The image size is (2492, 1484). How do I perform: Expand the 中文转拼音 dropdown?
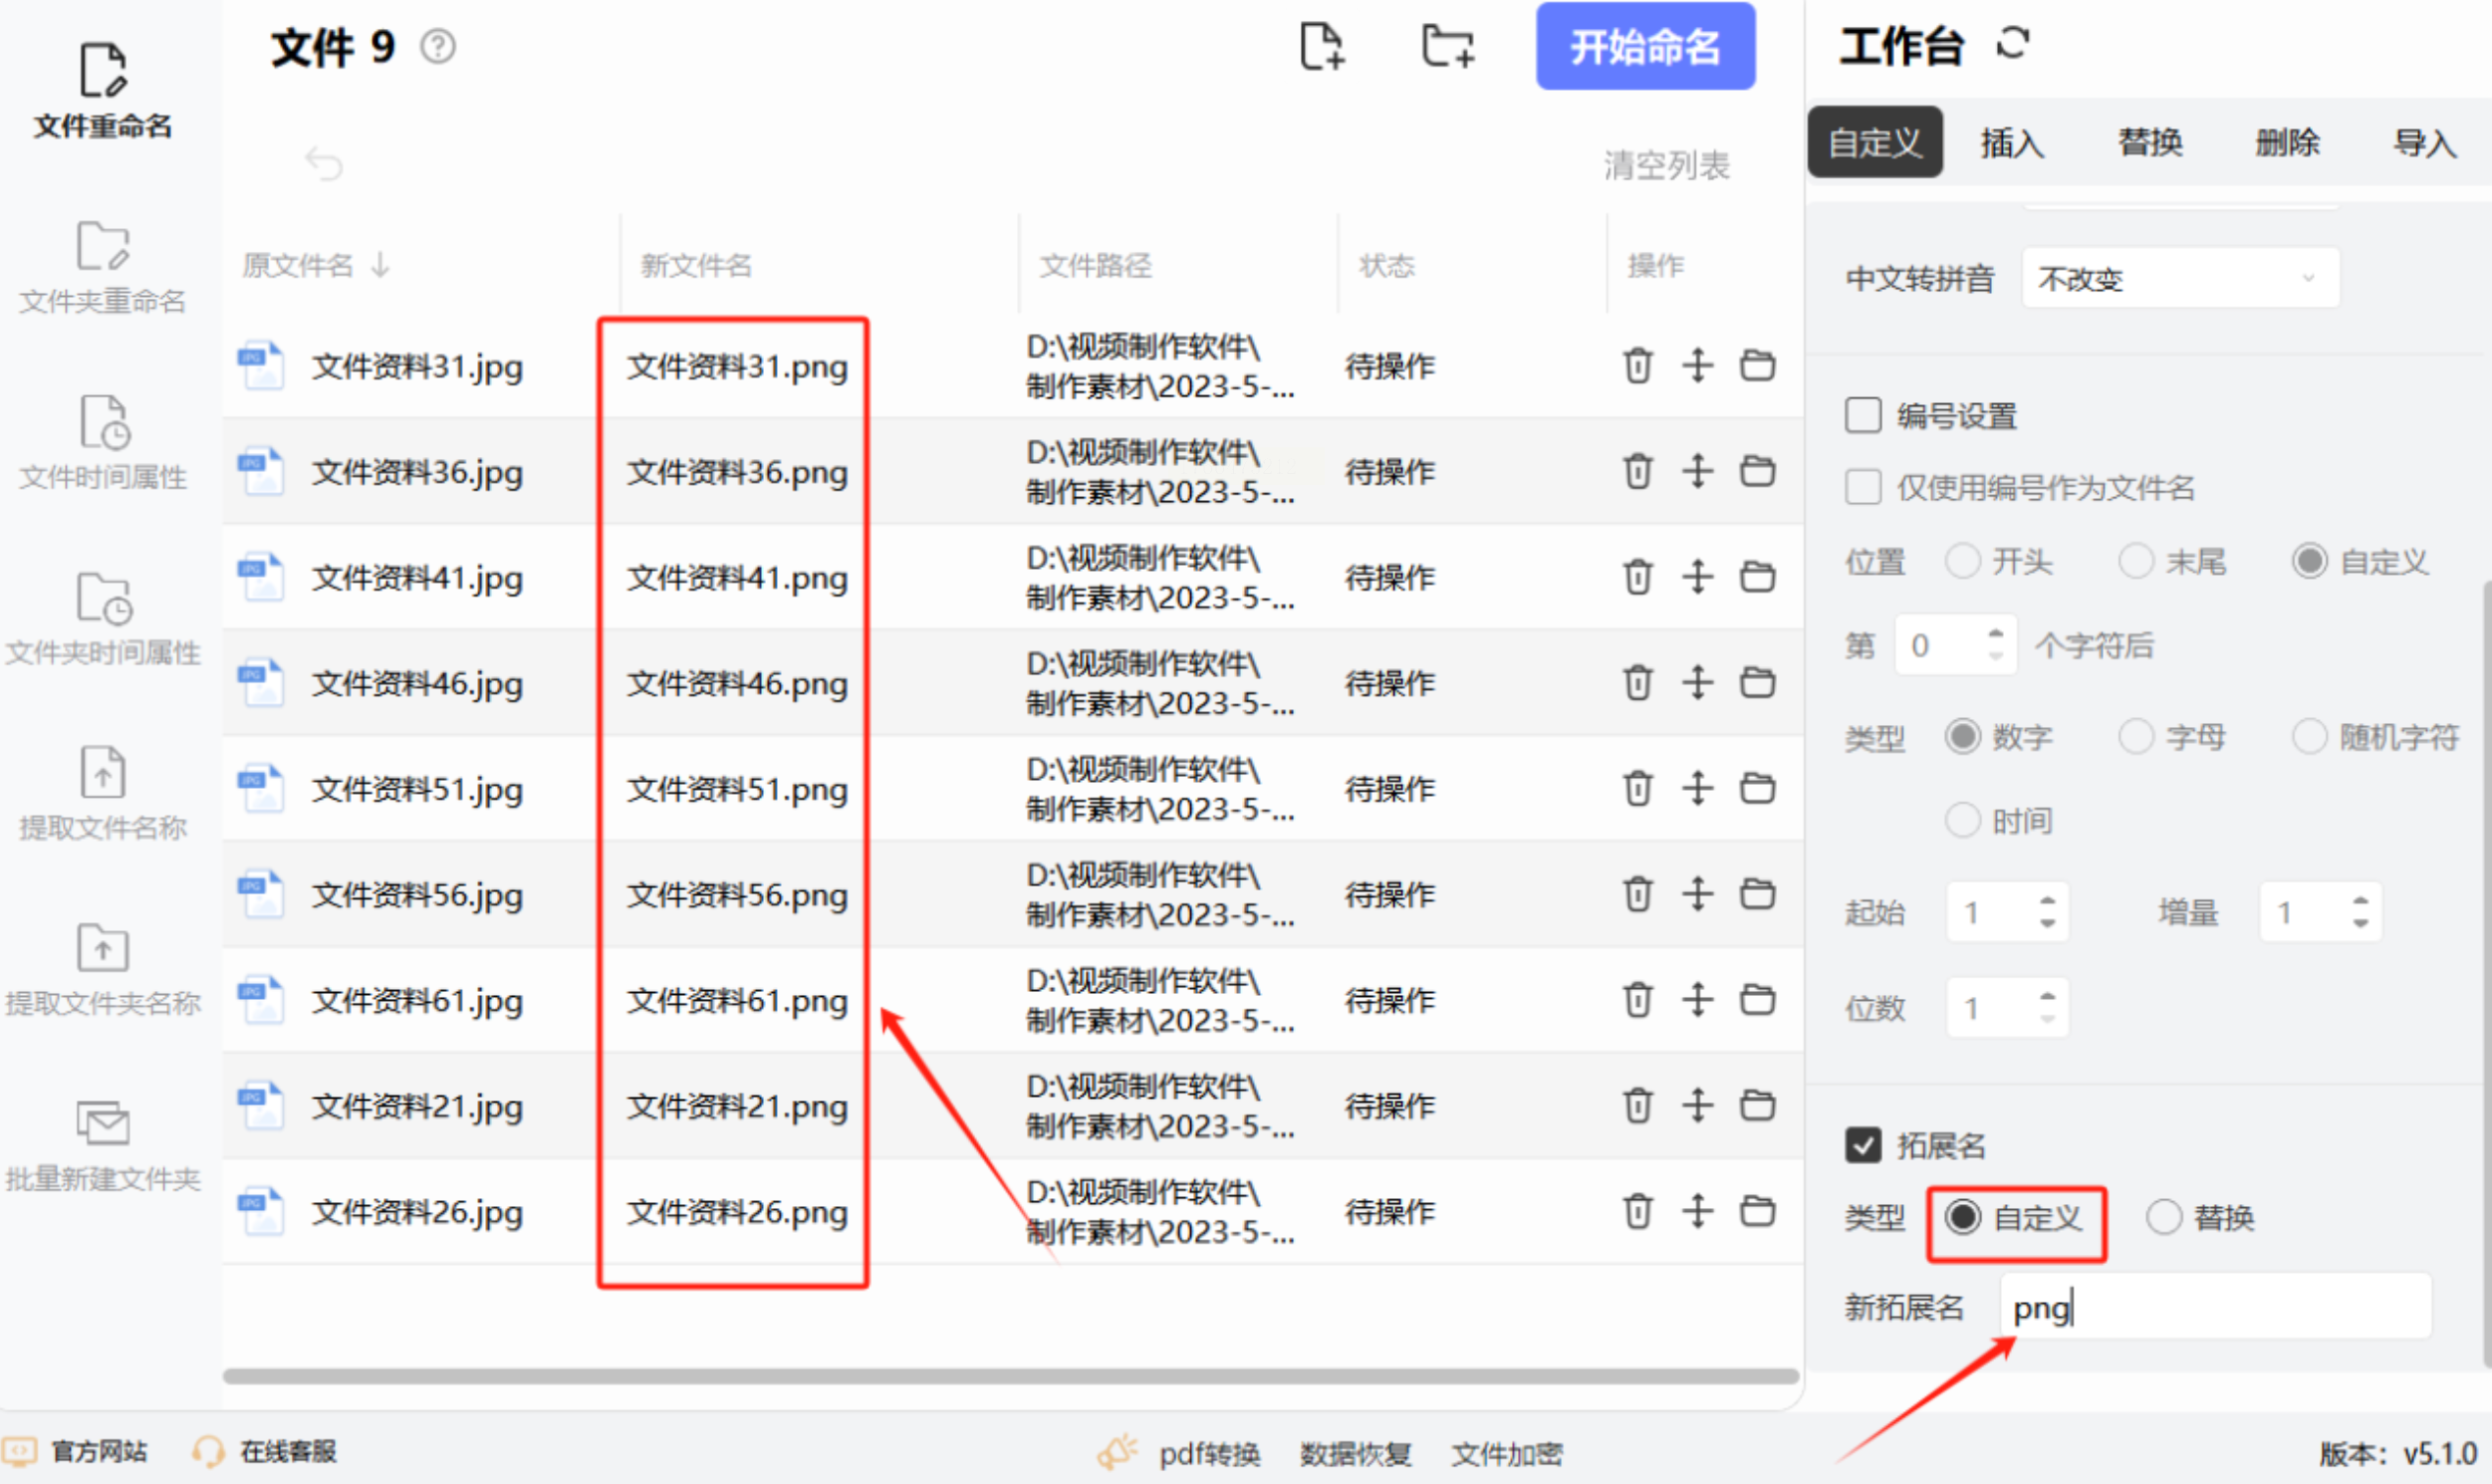(2180, 278)
